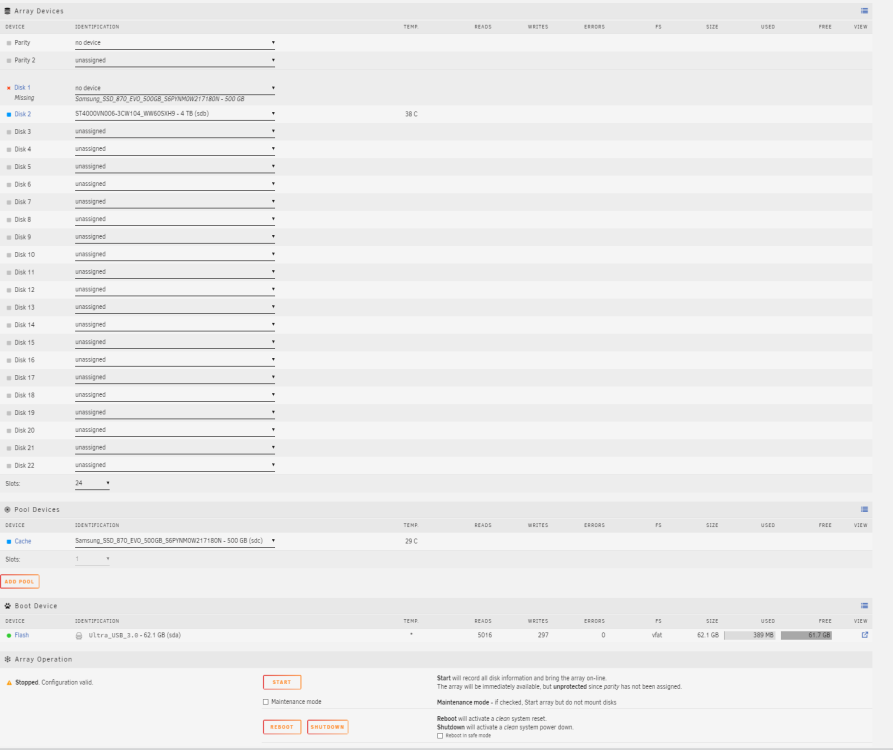Click grey status square beside Parity 2
The image size is (893, 750).
click(9, 60)
